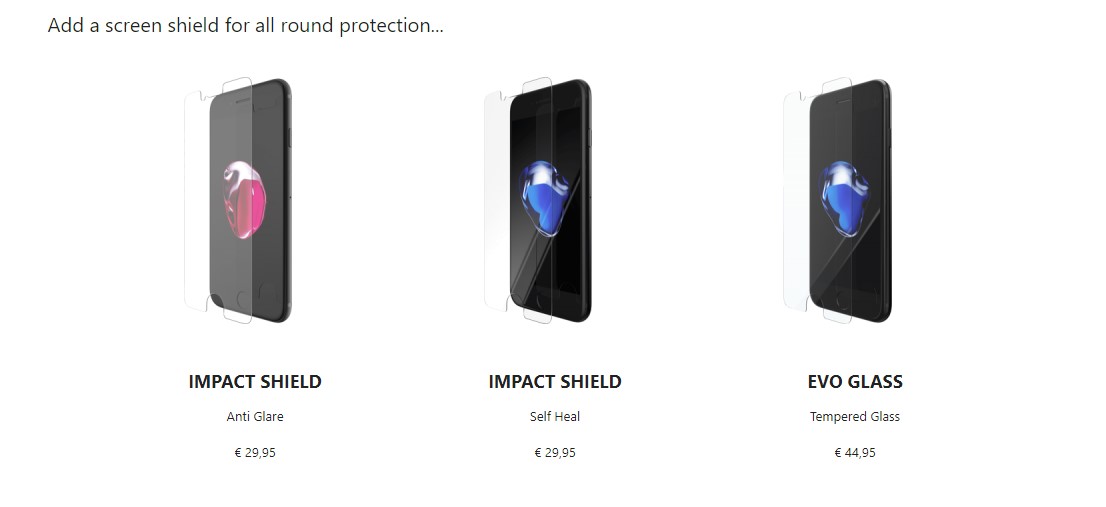Image resolution: width=1106 pixels, height=507 pixels.
Task: Click the € 44,95 Evo Glass price
Action: [855, 453]
